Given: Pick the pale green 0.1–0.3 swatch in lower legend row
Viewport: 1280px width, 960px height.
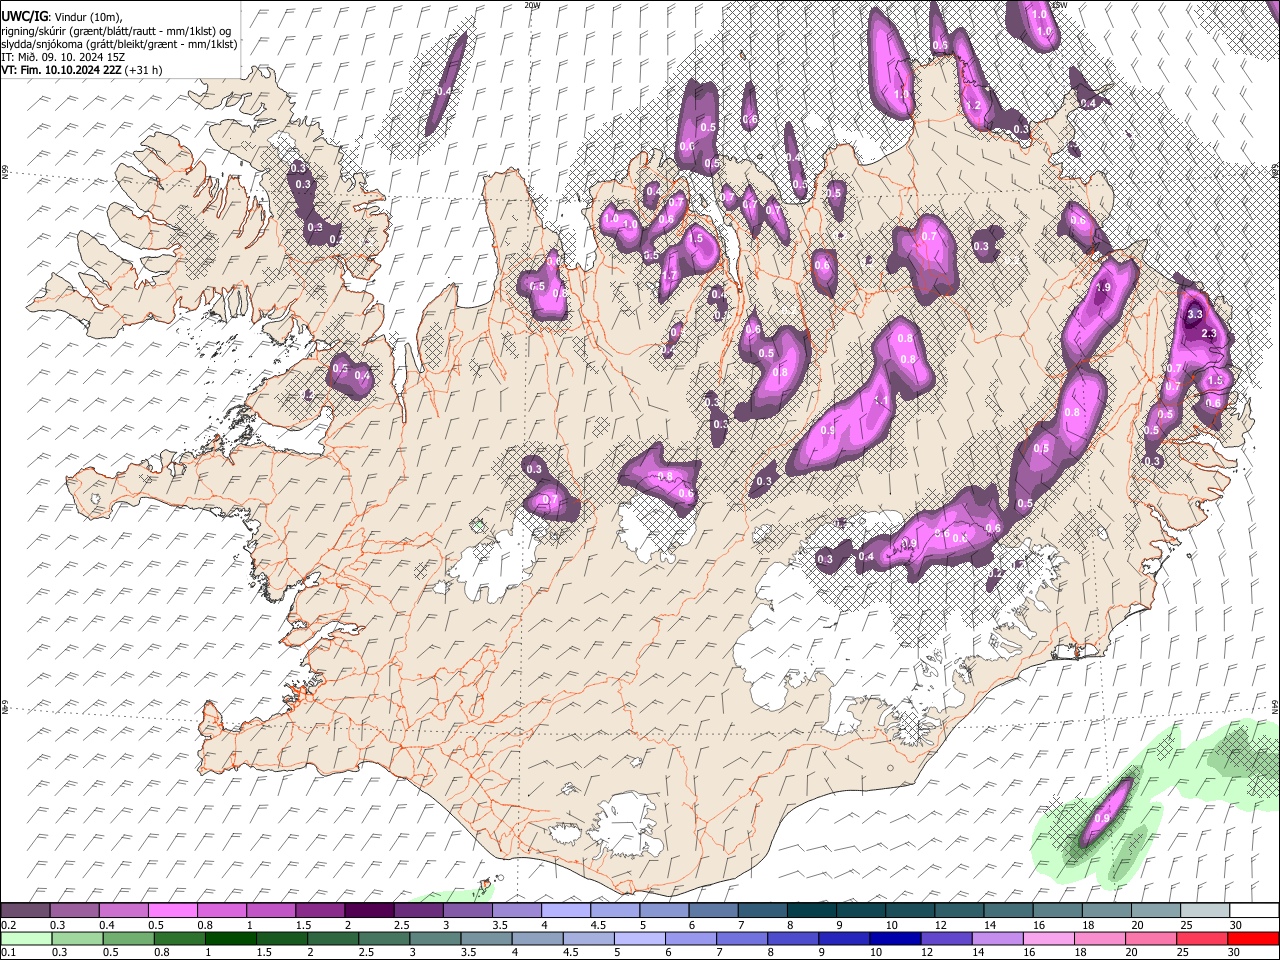Looking at the screenshot, I should tap(25, 938).
